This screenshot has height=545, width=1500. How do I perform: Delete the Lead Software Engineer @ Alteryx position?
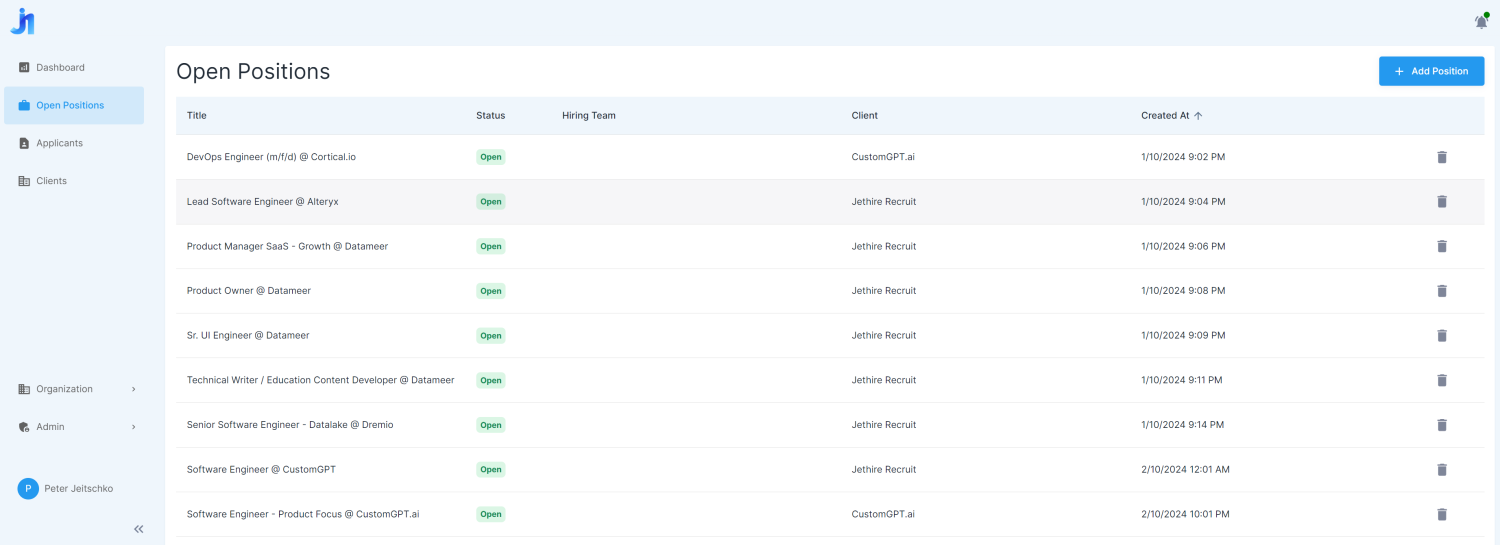coord(1442,202)
